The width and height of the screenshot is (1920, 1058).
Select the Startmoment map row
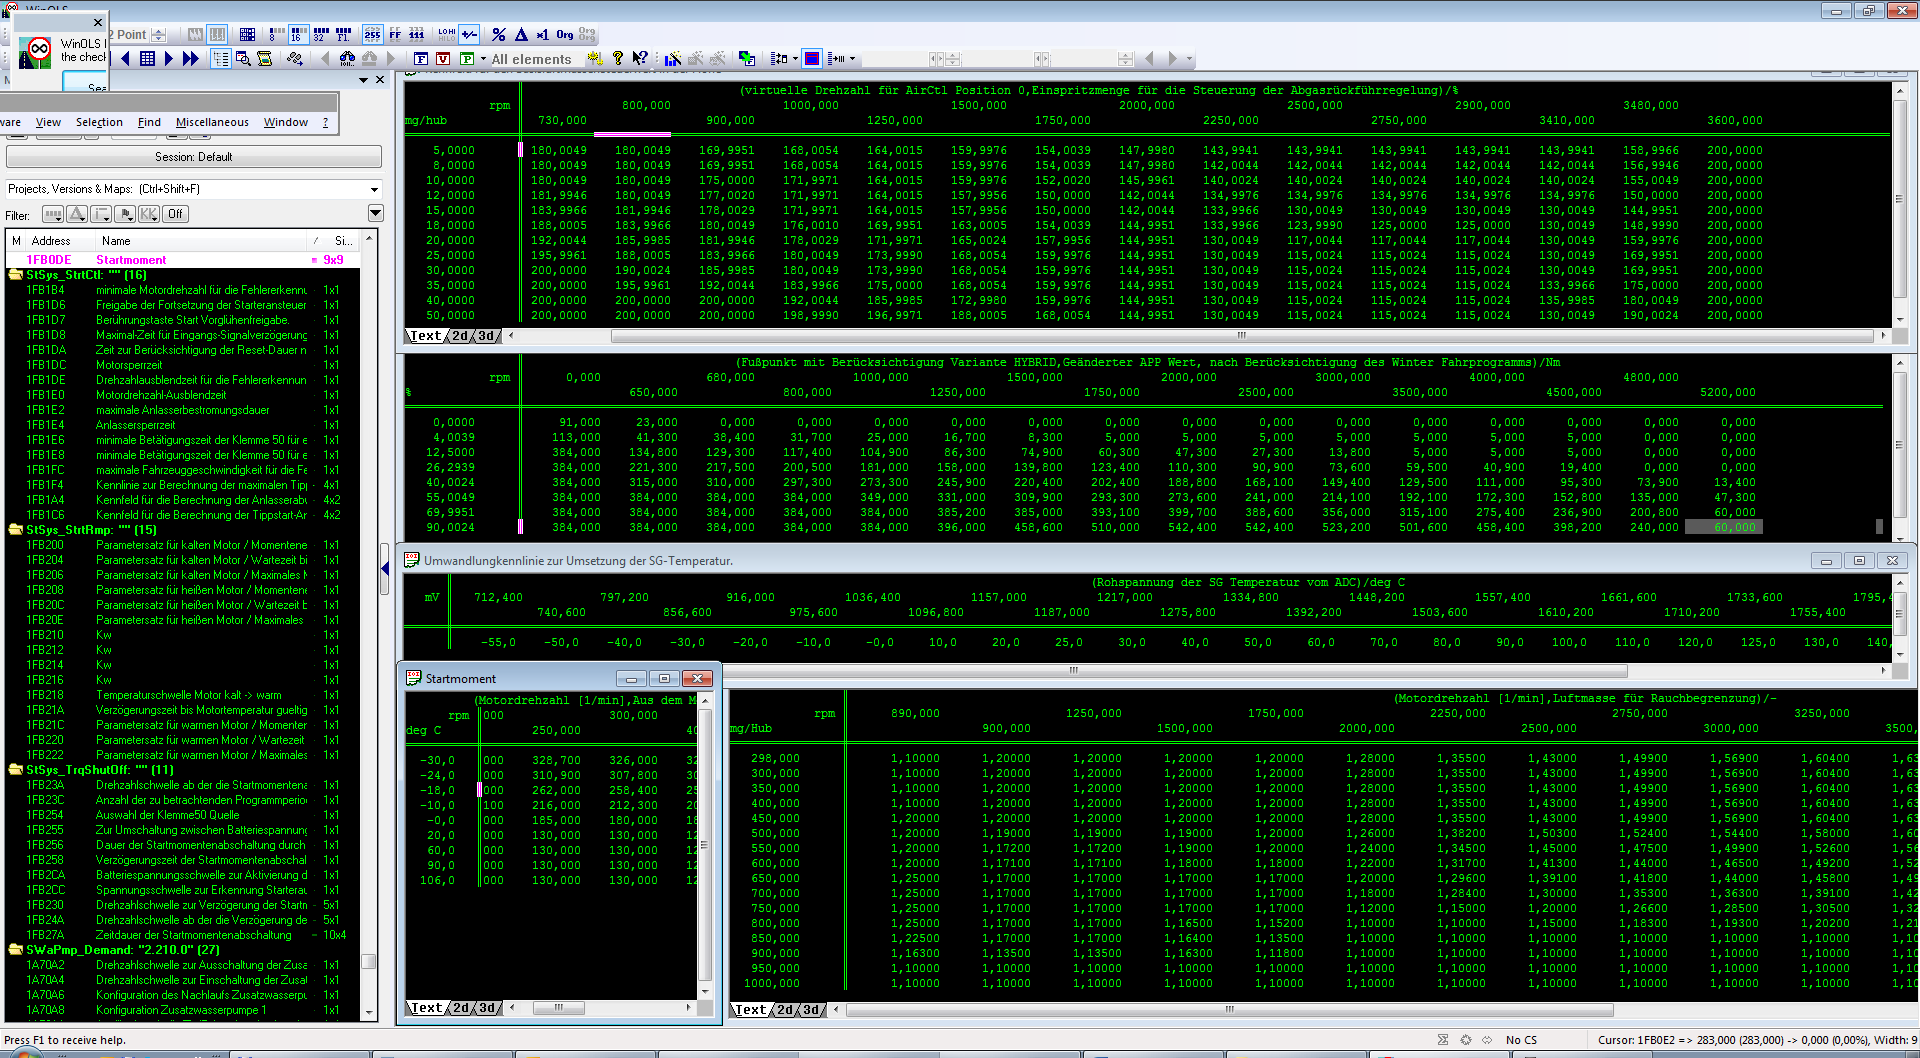[184, 260]
